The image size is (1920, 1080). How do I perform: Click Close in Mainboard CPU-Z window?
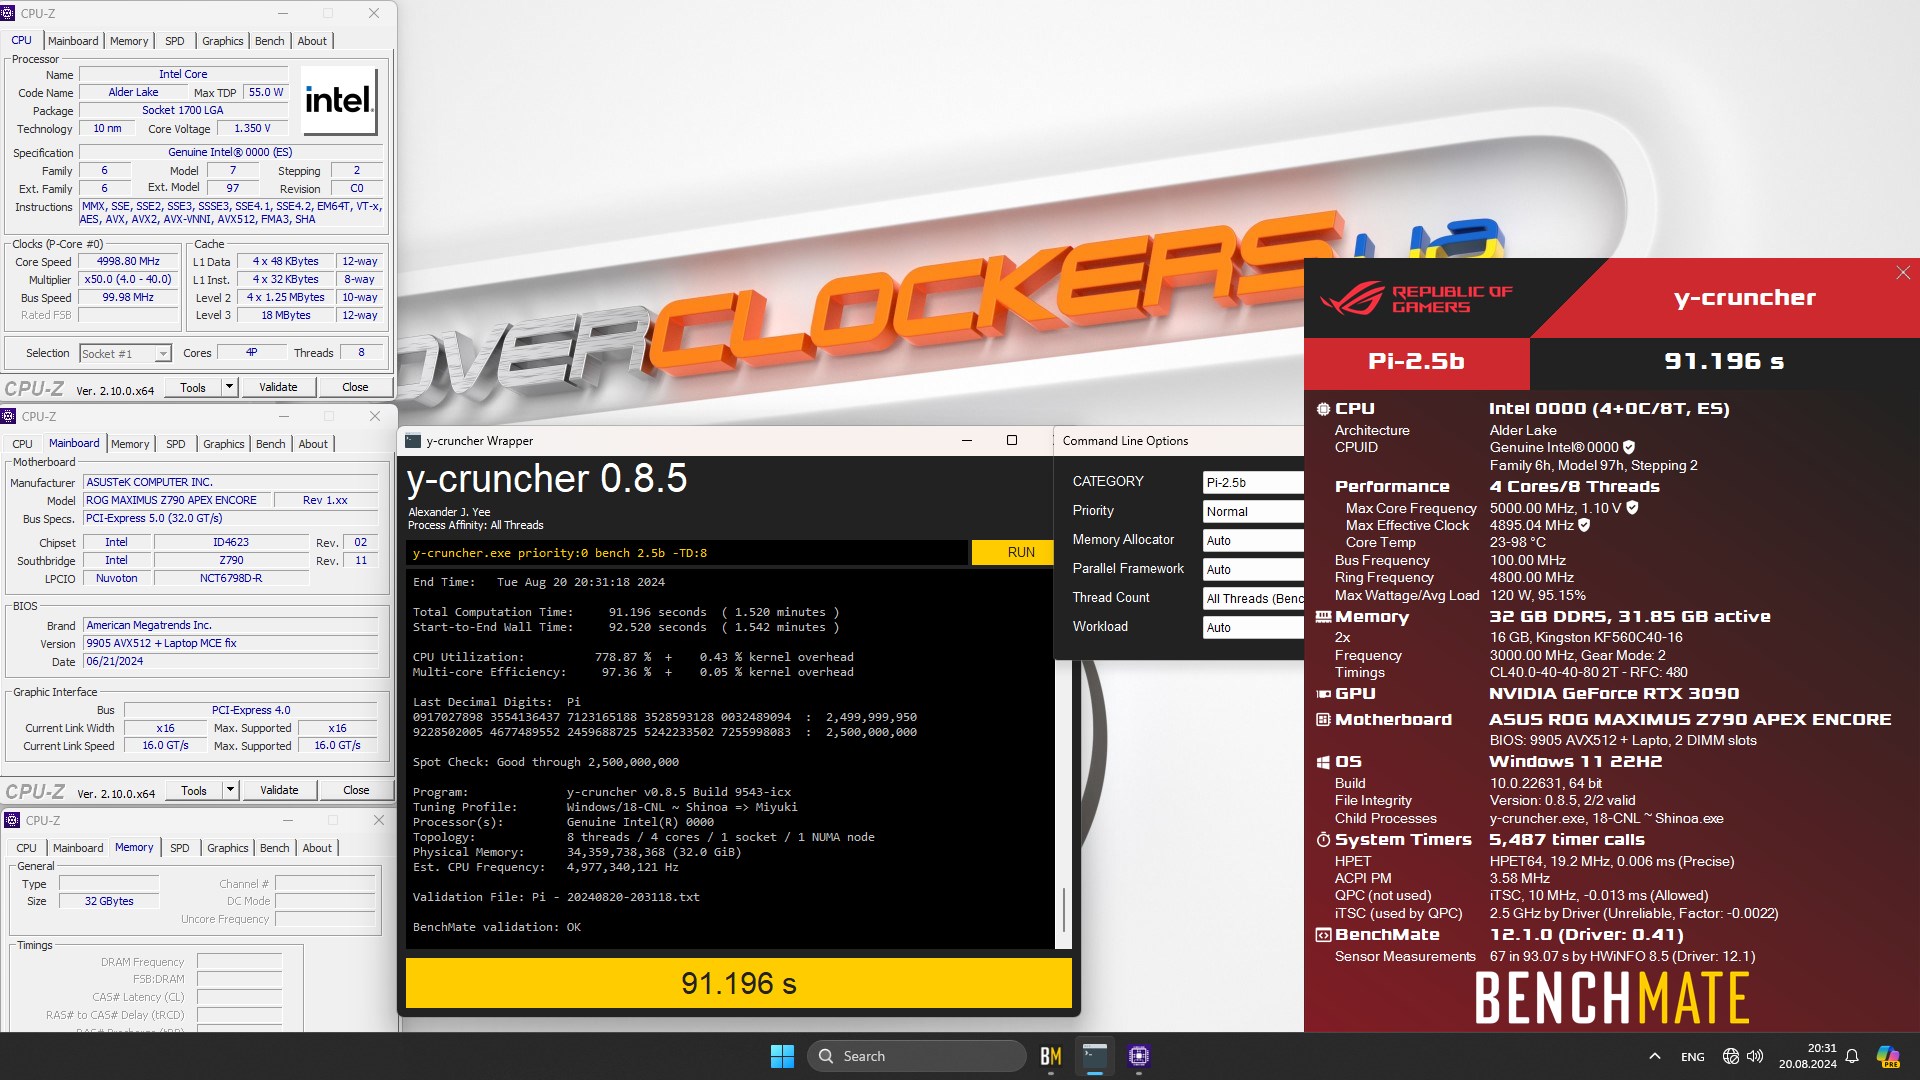click(356, 790)
